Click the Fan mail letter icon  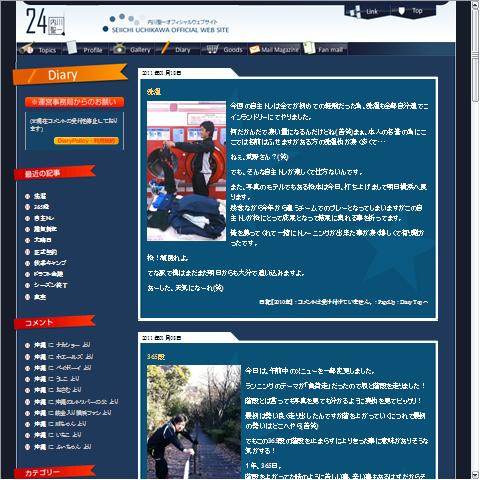(309, 48)
